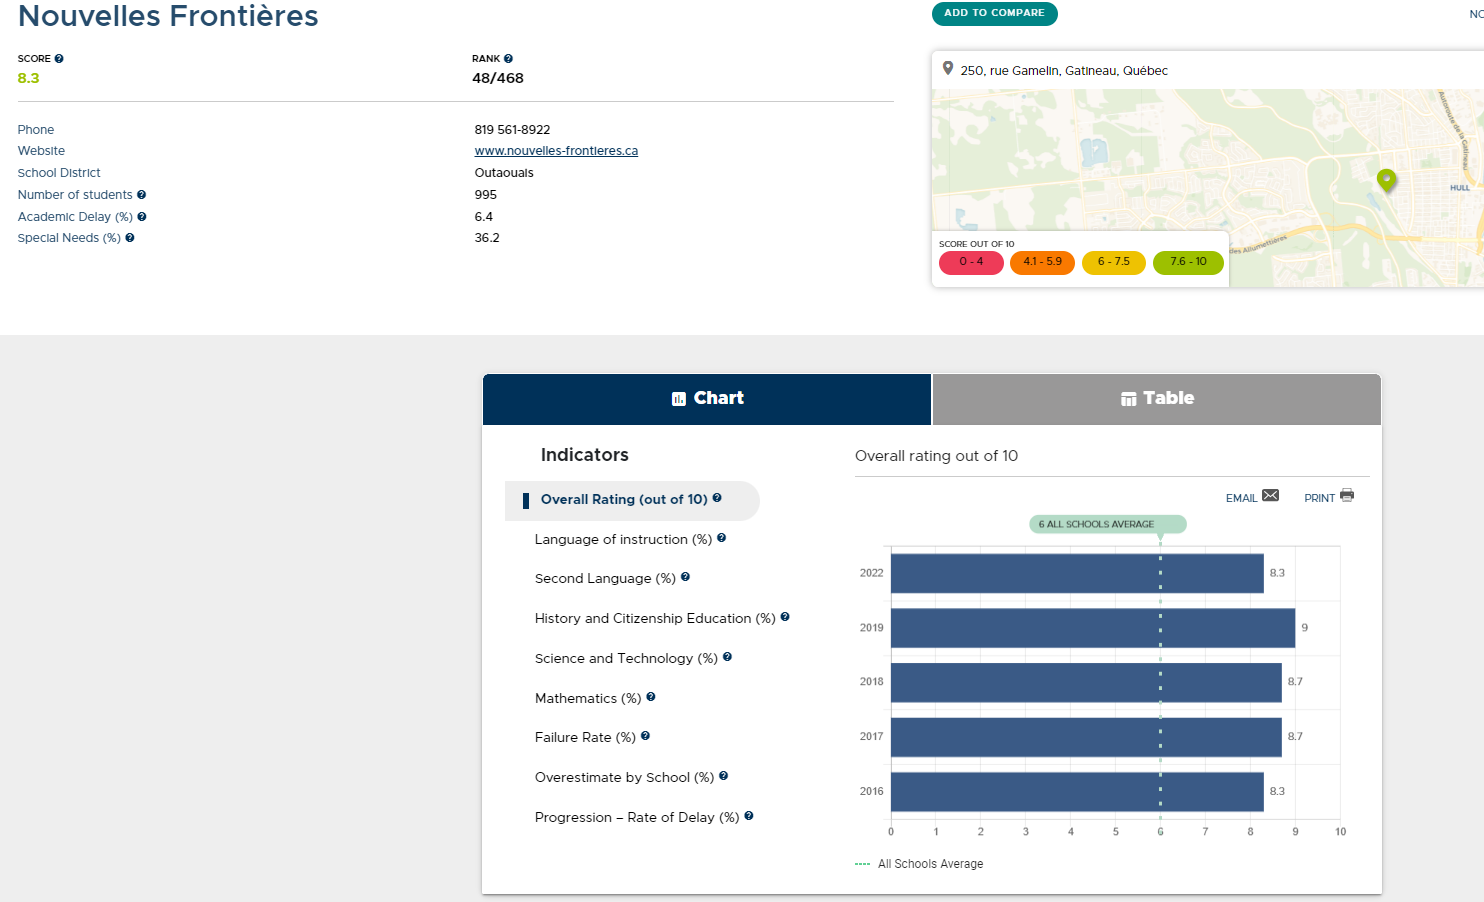This screenshot has width=1484, height=902.
Task: Open Number of students help icon
Action: 142,195
